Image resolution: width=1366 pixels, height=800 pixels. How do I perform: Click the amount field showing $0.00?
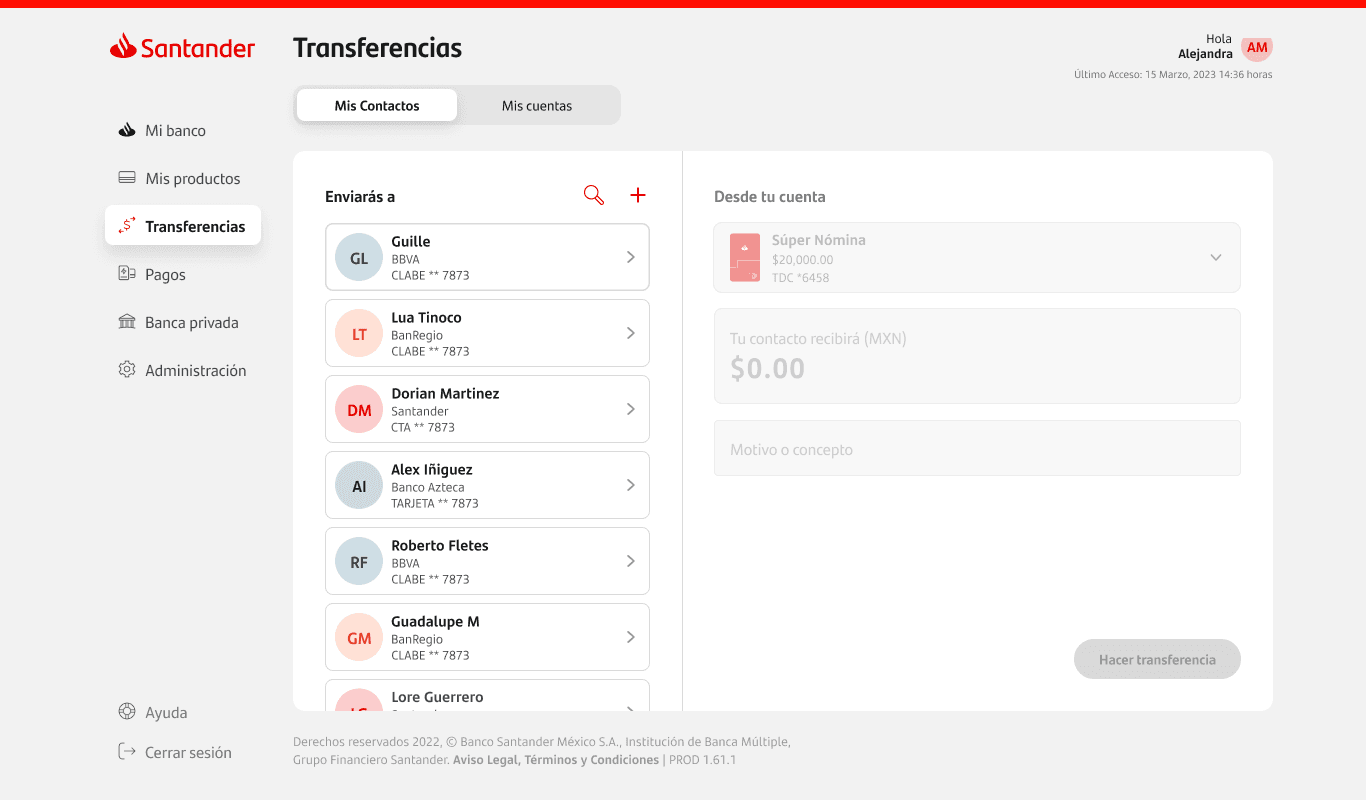point(977,356)
